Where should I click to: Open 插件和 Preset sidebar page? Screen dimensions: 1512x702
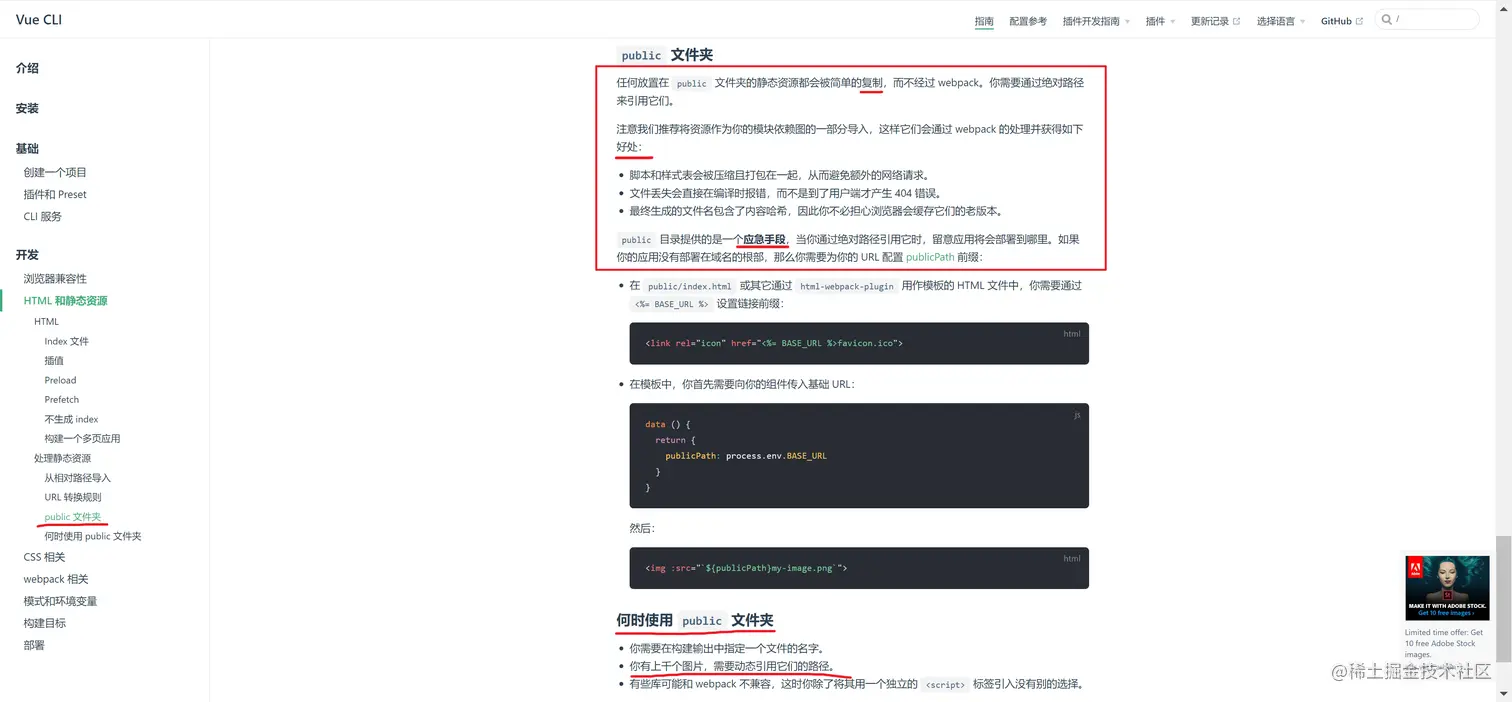pos(55,194)
